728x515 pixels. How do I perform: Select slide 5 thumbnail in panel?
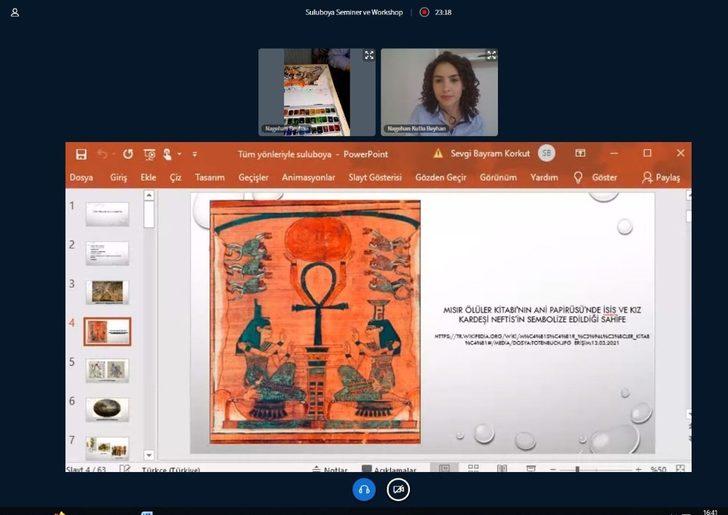(107, 370)
